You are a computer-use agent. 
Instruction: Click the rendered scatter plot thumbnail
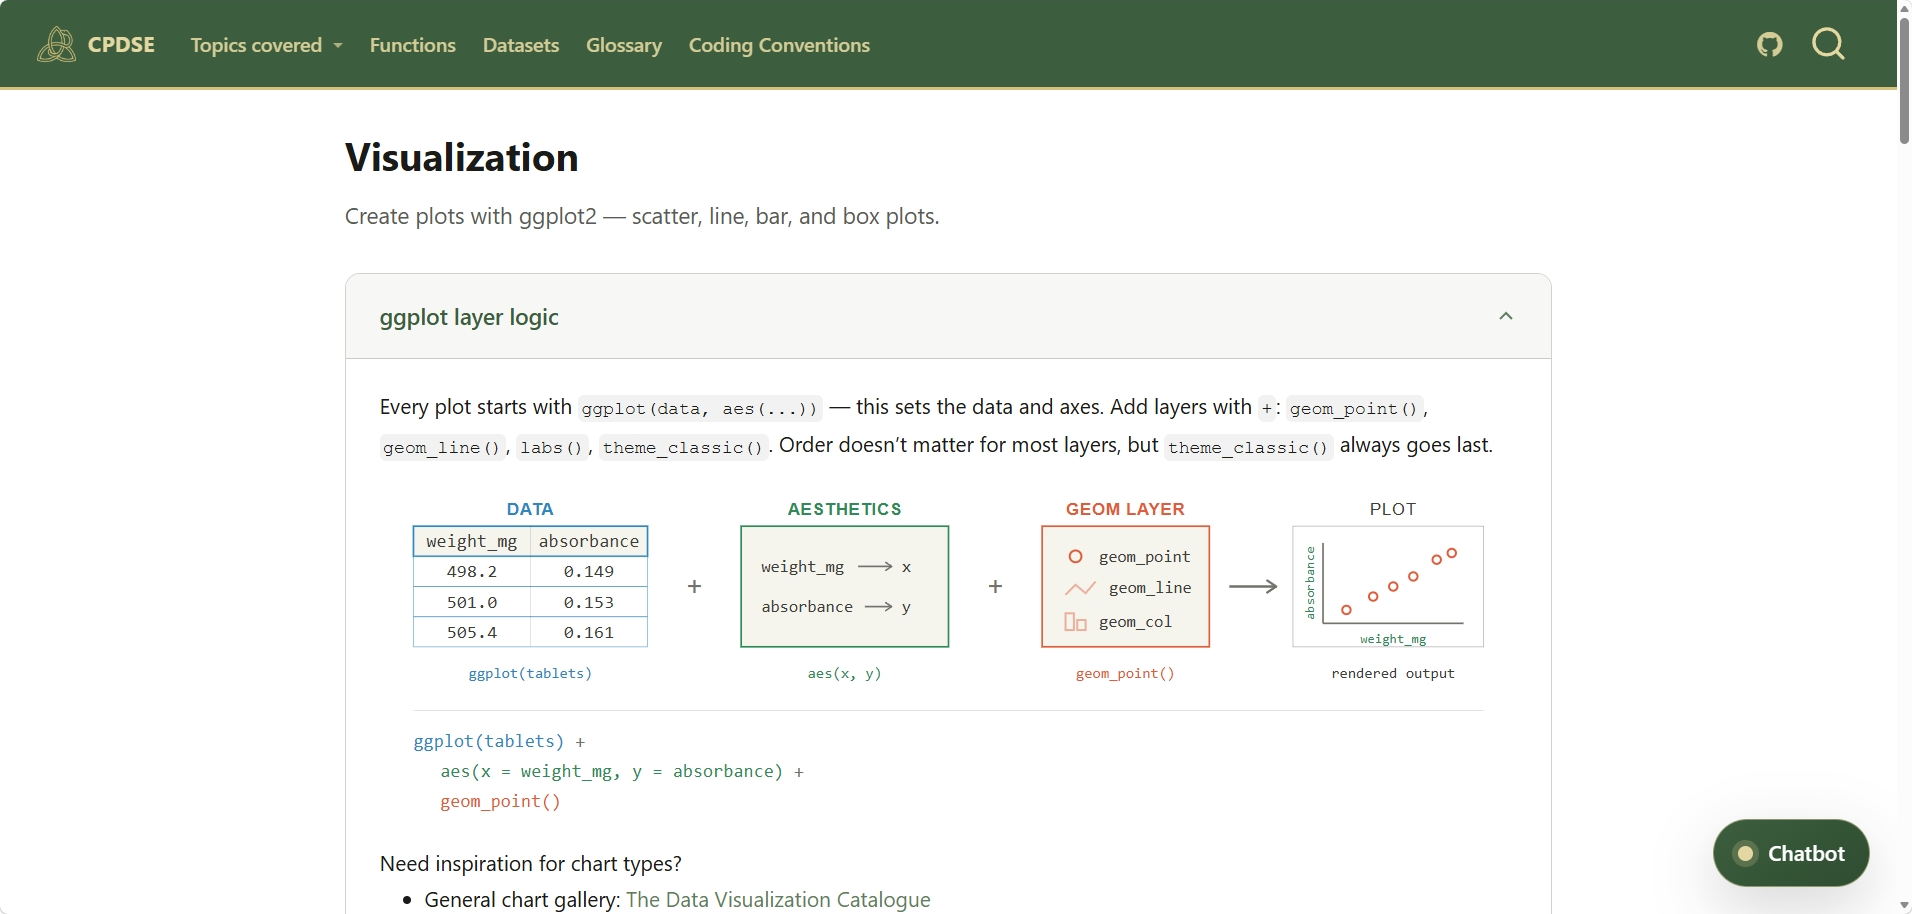[x=1388, y=587]
